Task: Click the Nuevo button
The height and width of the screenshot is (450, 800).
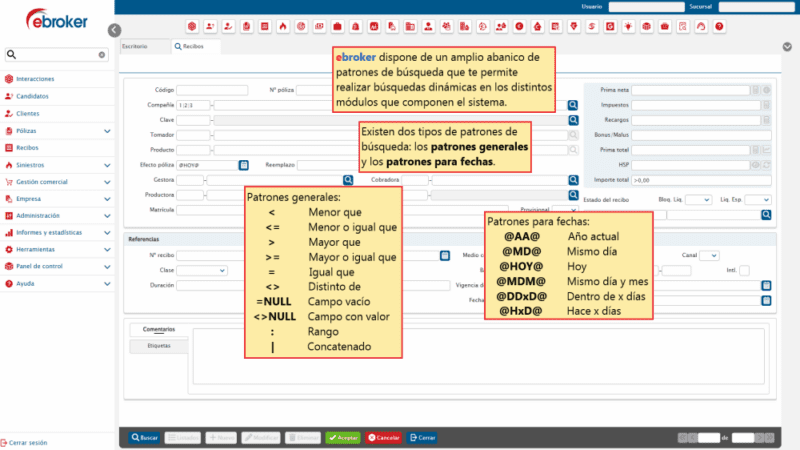Action: pyautogui.click(x=221, y=438)
